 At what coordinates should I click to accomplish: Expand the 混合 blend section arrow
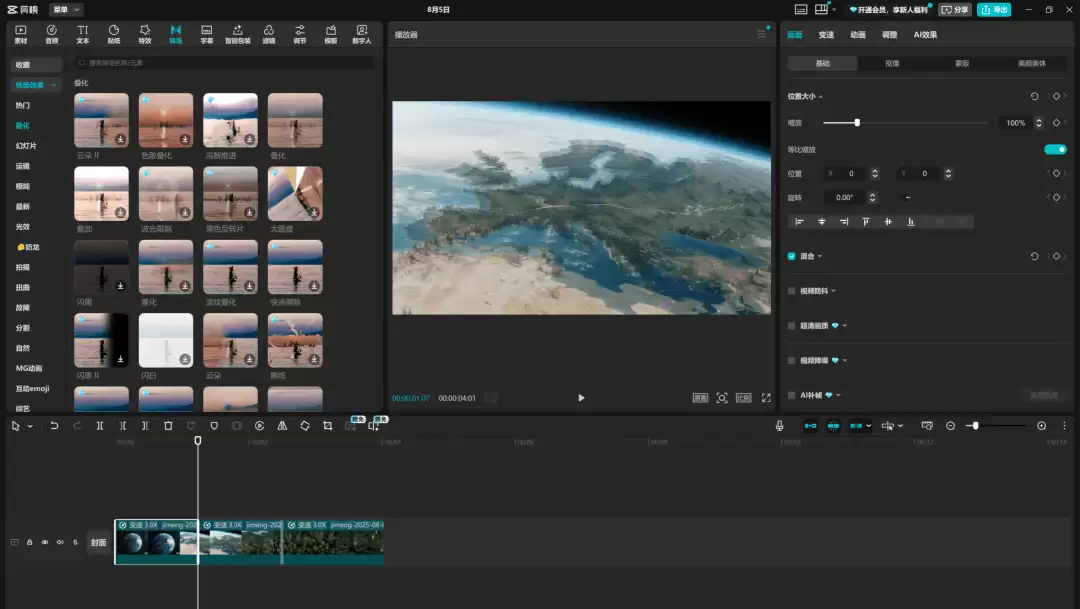pos(820,256)
